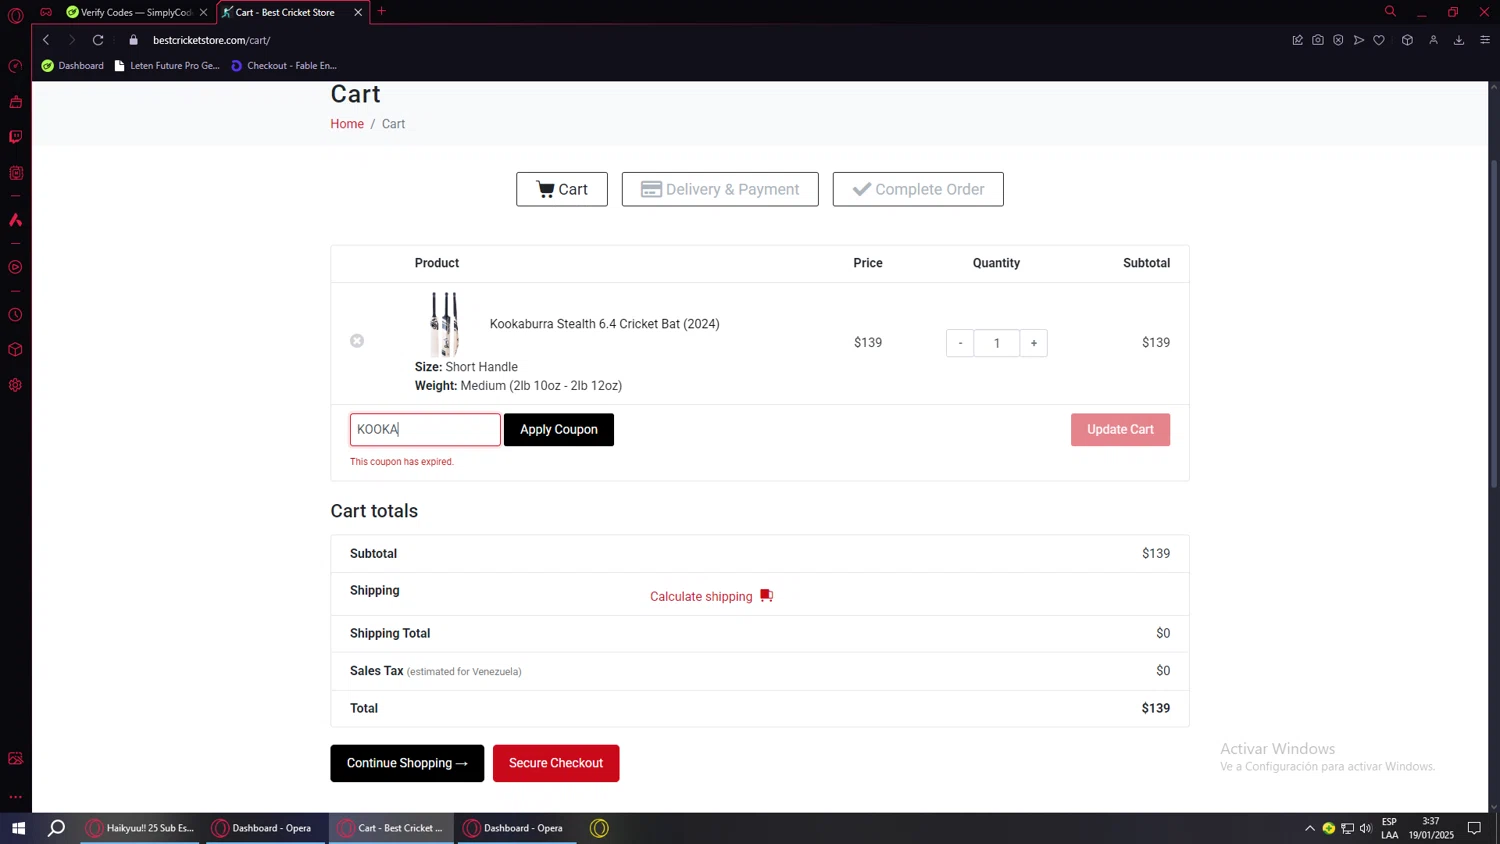Open Calculate shipping link
The width and height of the screenshot is (1500, 844).
[701, 597]
